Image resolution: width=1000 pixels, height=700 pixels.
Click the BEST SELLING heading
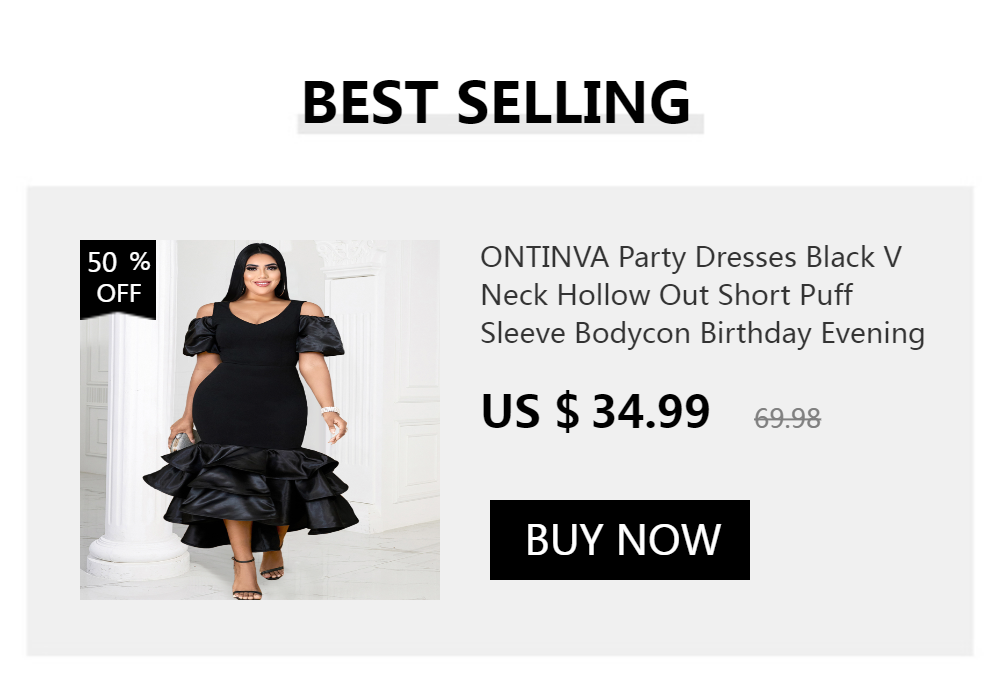(496, 102)
